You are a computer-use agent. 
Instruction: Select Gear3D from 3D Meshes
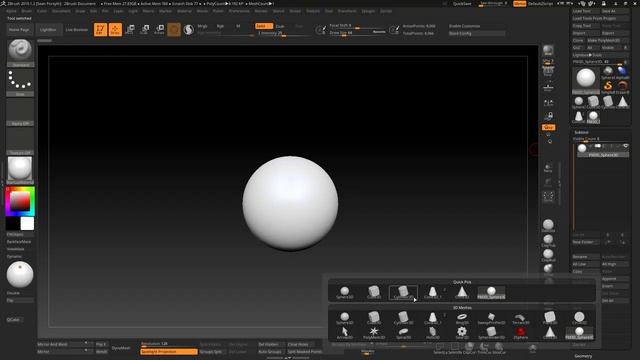(462, 333)
